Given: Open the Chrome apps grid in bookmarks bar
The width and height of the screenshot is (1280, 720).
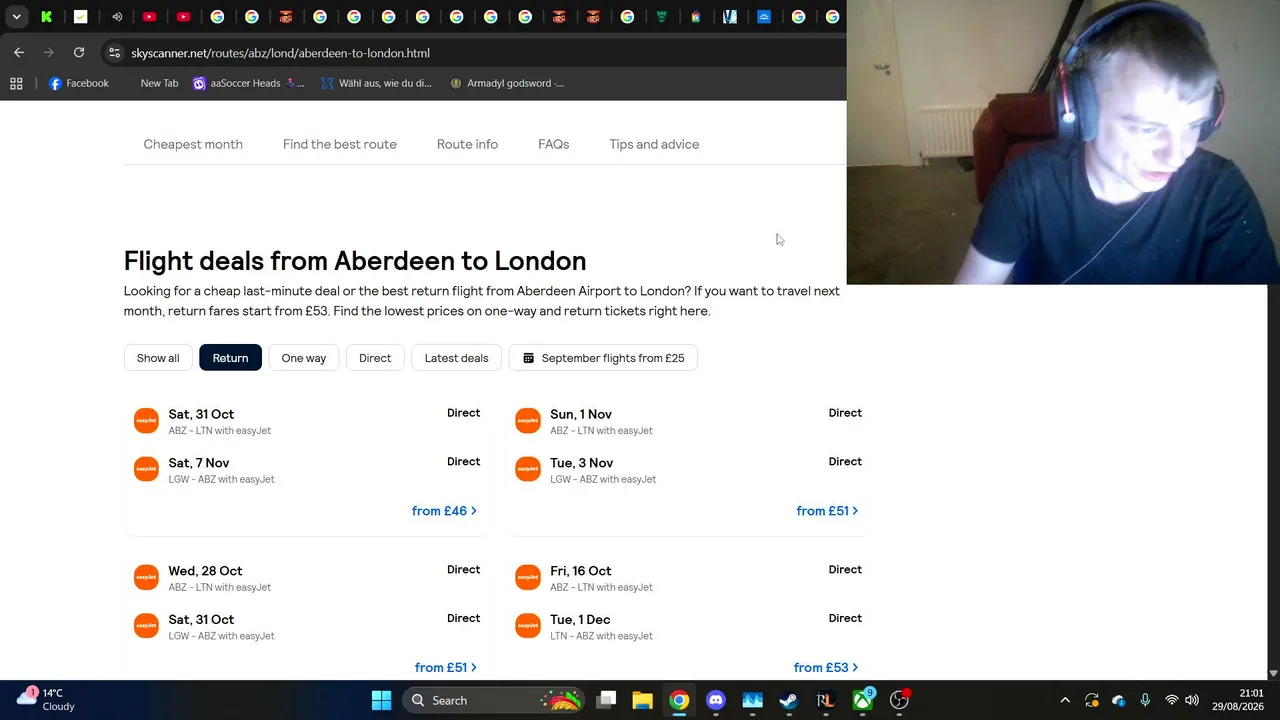Looking at the screenshot, I should (x=16, y=83).
